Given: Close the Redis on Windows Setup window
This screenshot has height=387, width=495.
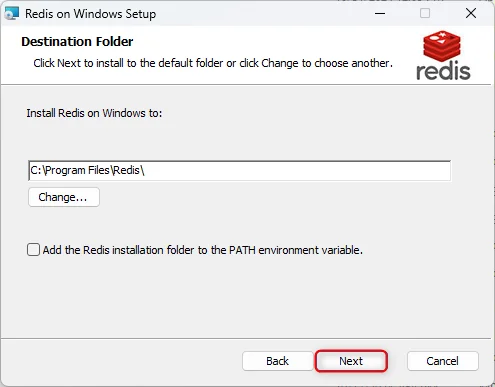Looking at the screenshot, I should coord(471,14).
